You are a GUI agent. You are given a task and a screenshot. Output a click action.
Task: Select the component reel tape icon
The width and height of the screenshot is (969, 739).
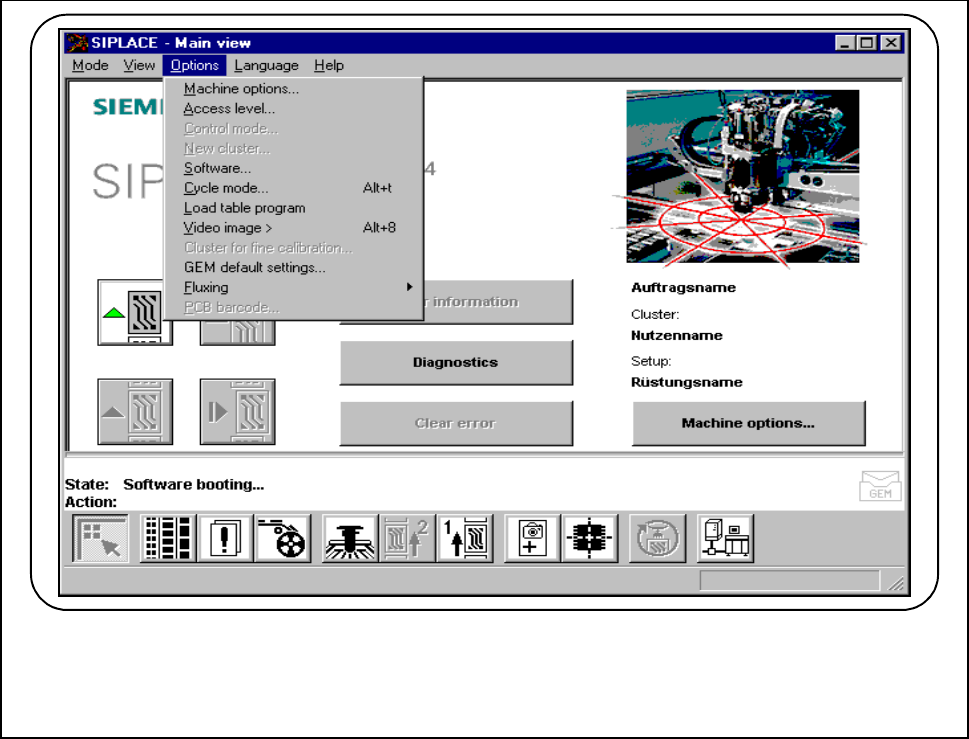pos(281,540)
